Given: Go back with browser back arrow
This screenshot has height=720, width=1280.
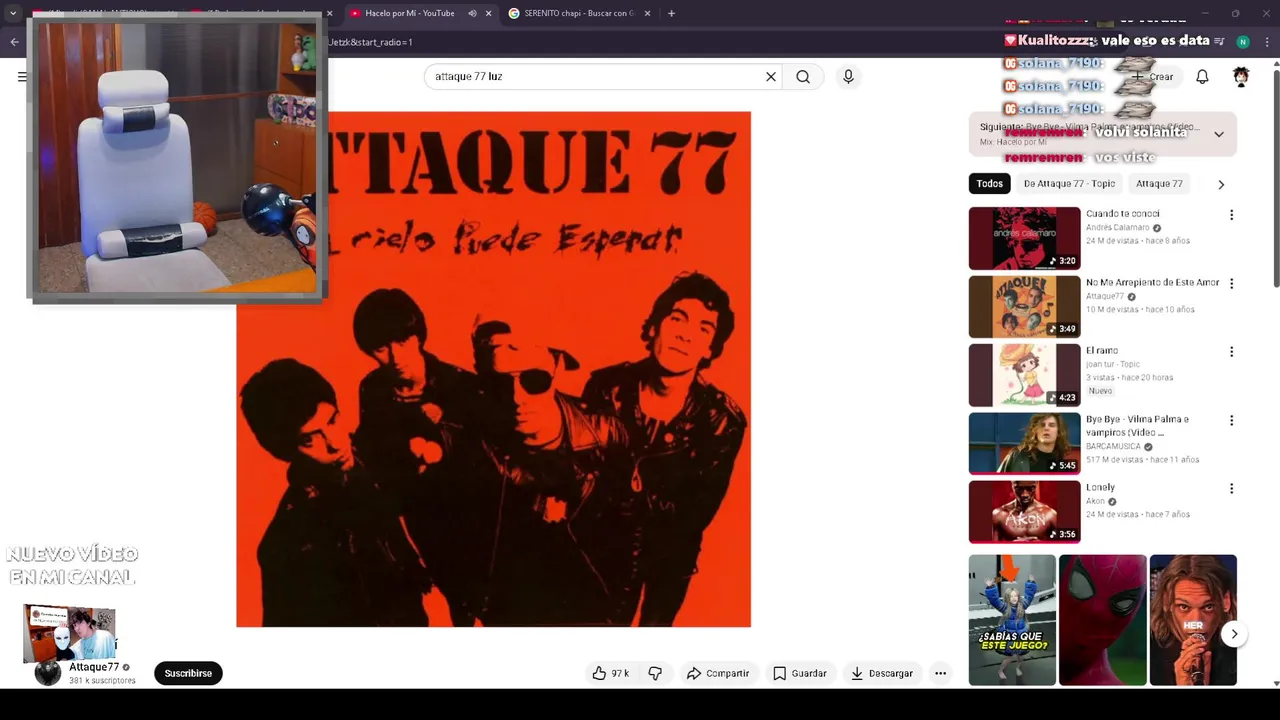Looking at the screenshot, I should pos(14,42).
